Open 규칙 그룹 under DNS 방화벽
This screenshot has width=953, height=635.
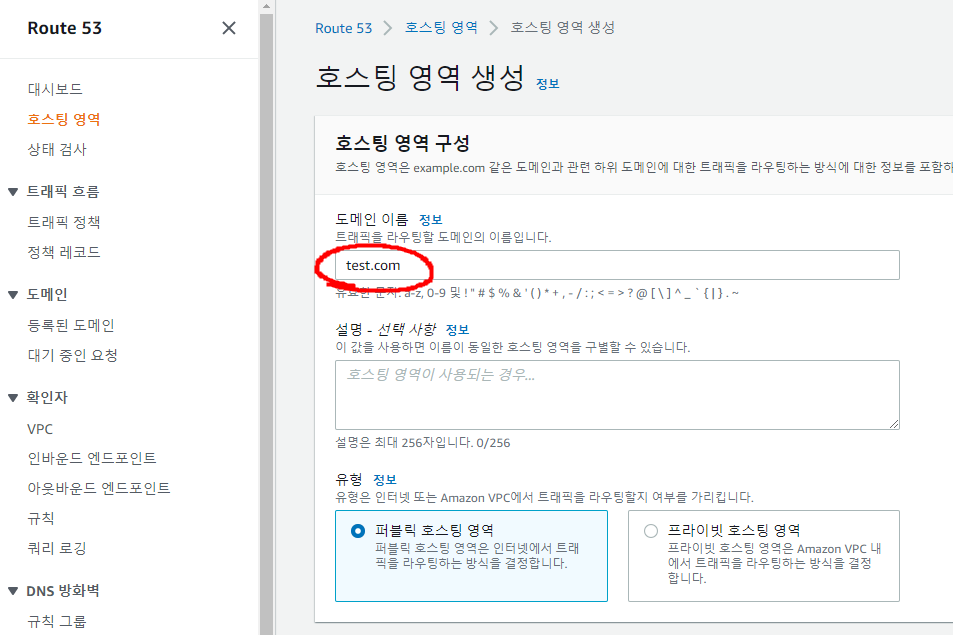(x=57, y=621)
